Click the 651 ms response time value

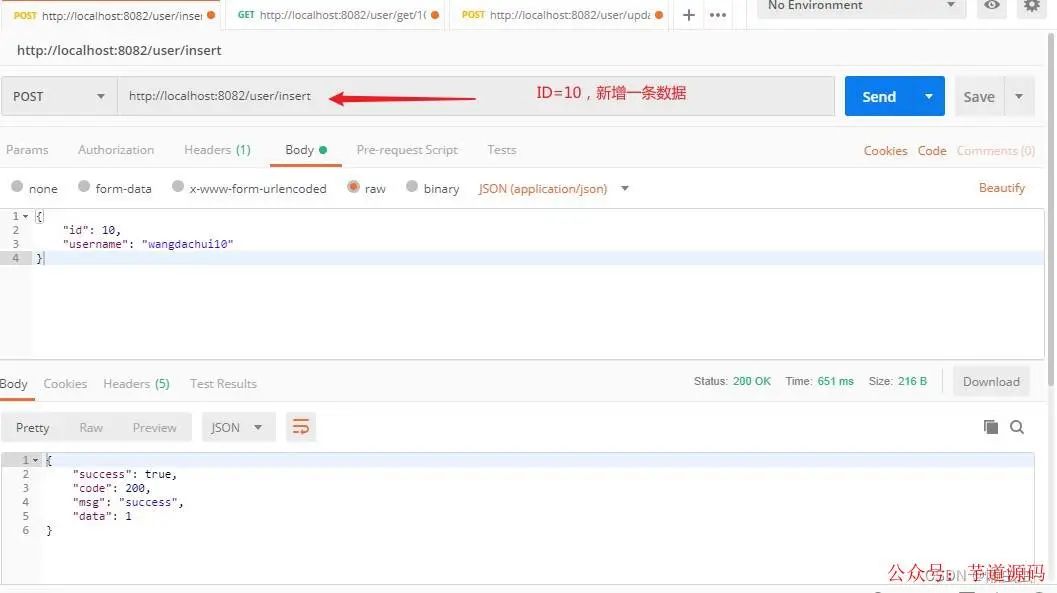coord(835,381)
